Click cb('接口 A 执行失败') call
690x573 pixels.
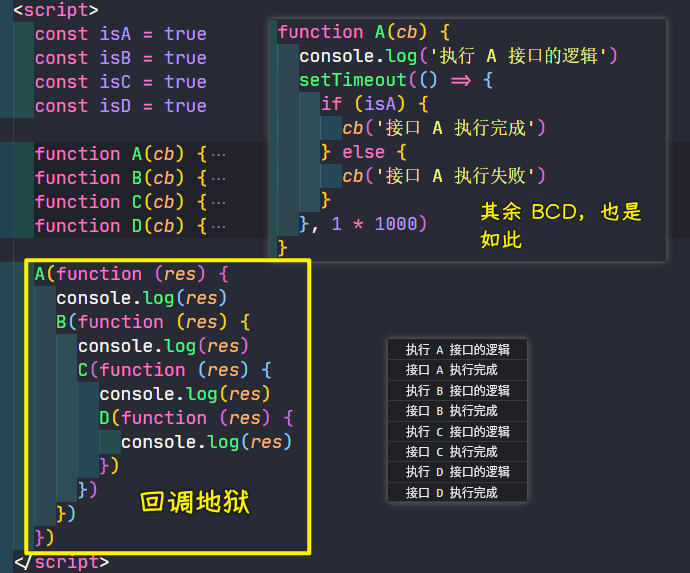pyautogui.click(x=444, y=176)
